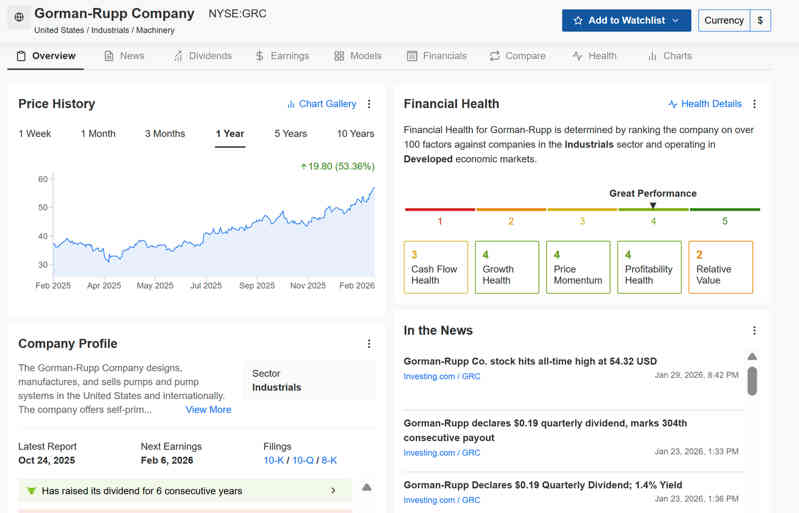The width and height of the screenshot is (799, 513).
Task: Select the 3 Months time range
Action: [x=165, y=134]
